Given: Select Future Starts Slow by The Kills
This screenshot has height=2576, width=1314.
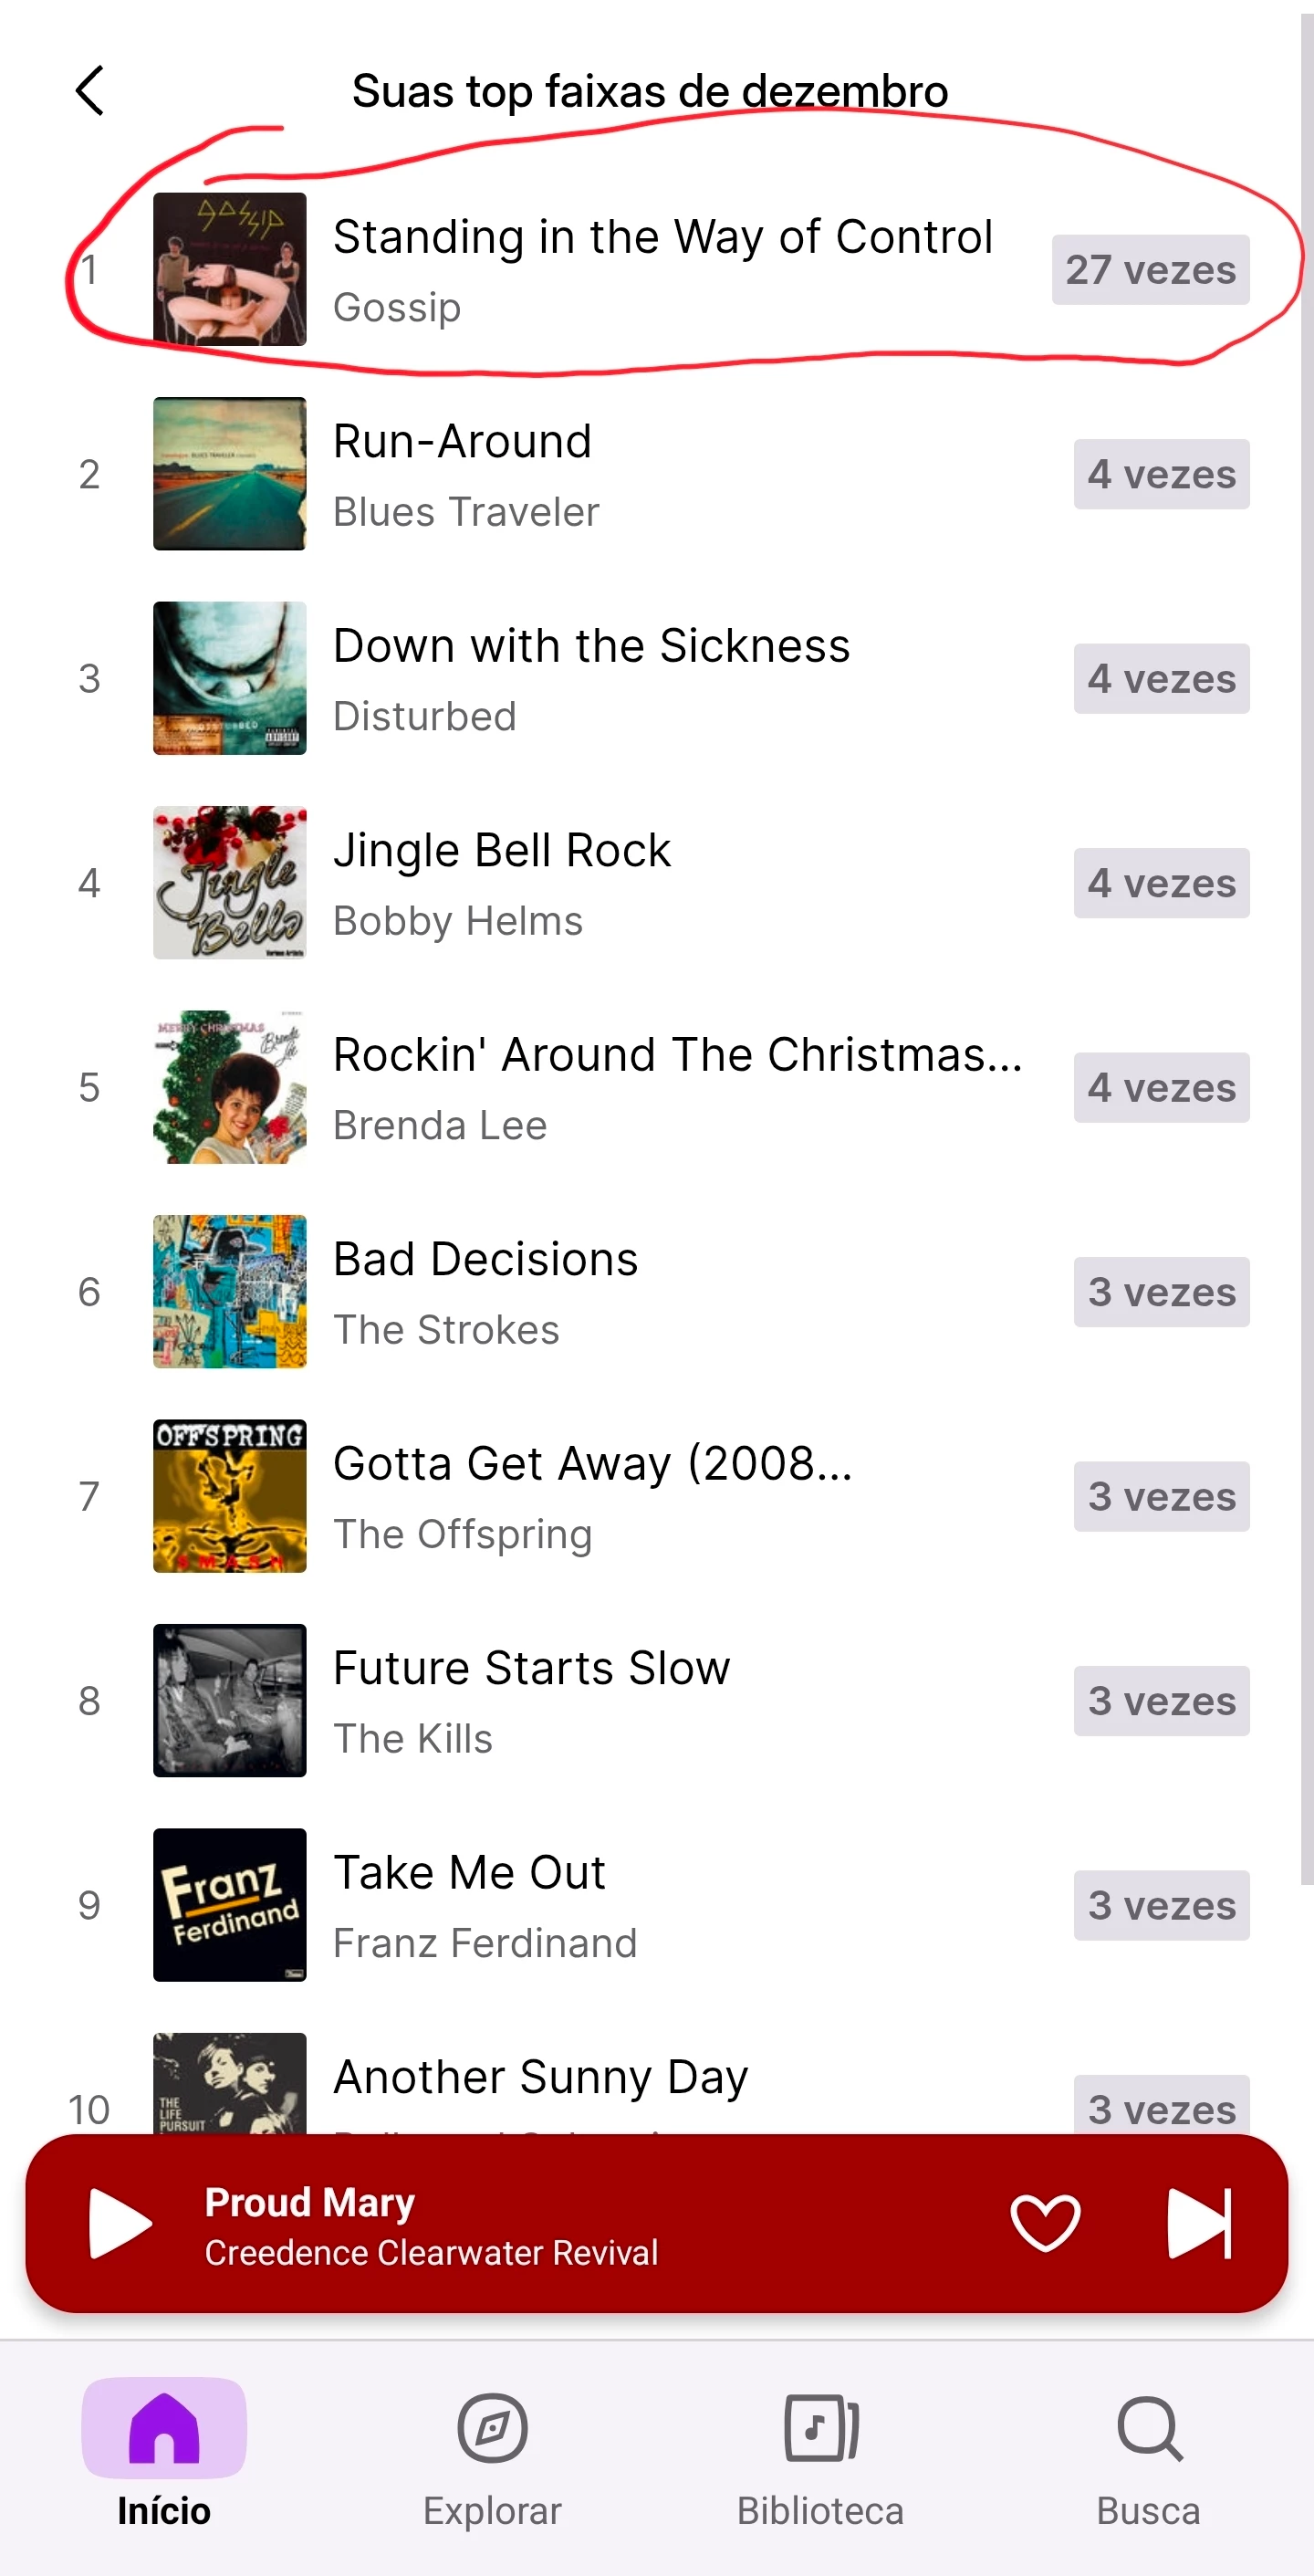Looking at the screenshot, I should coord(531,1669).
